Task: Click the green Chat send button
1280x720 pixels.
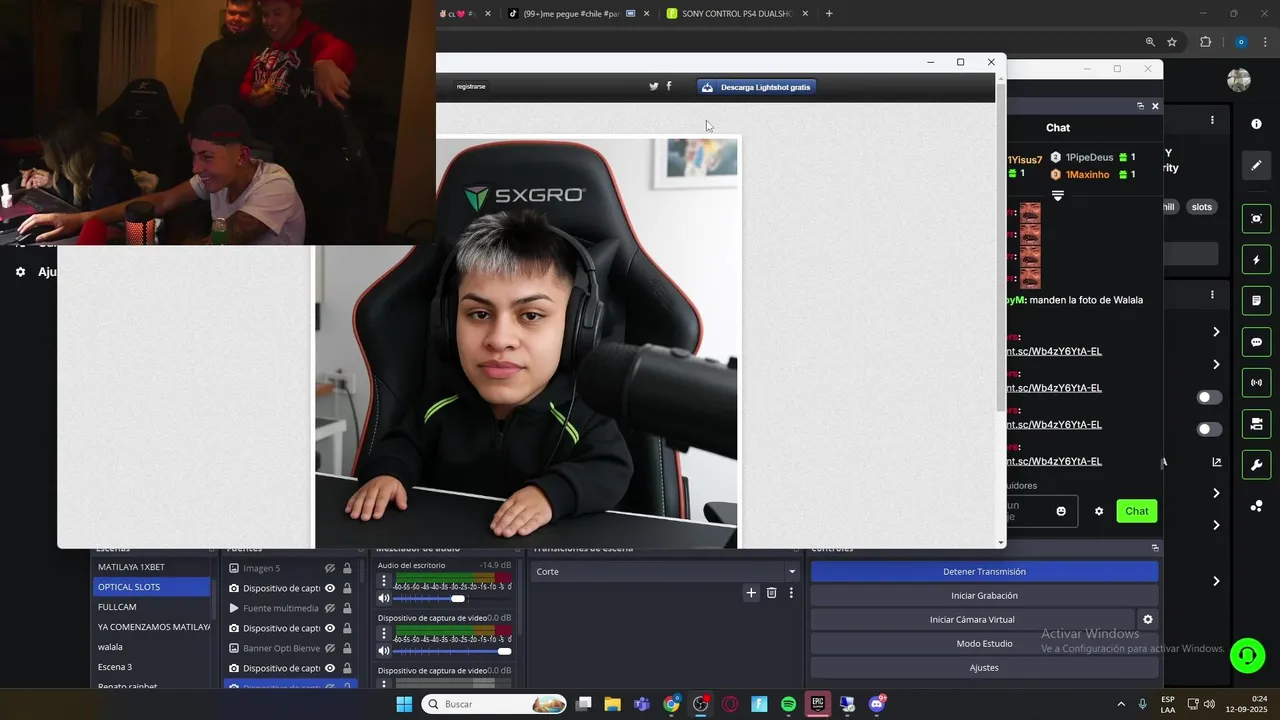Action: click(x=1137, y=511)
